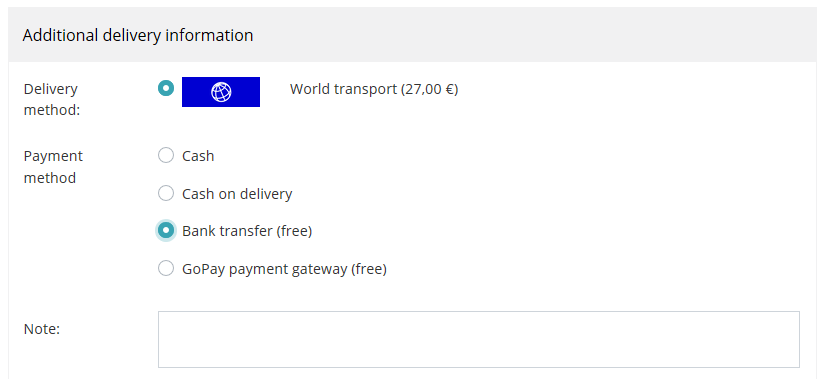
Task: Click the World transport (27,00 €) label
Action: [x=374, y=89]
